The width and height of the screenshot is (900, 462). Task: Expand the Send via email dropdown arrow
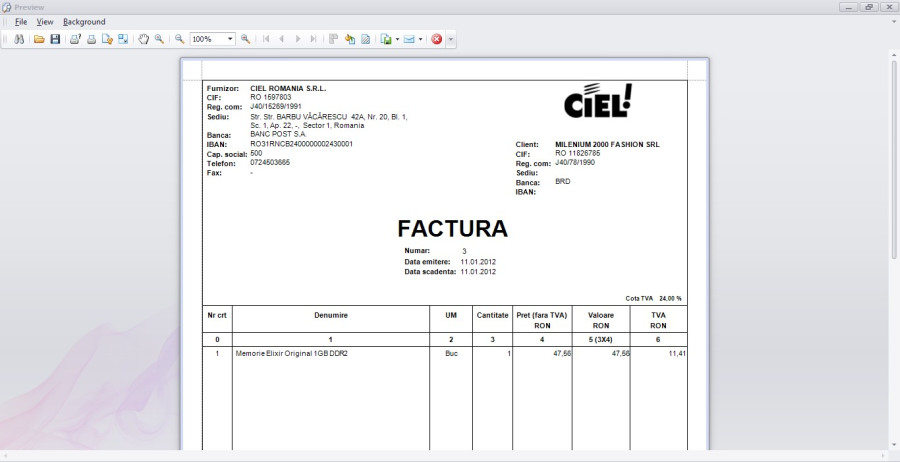click(420, 39)
